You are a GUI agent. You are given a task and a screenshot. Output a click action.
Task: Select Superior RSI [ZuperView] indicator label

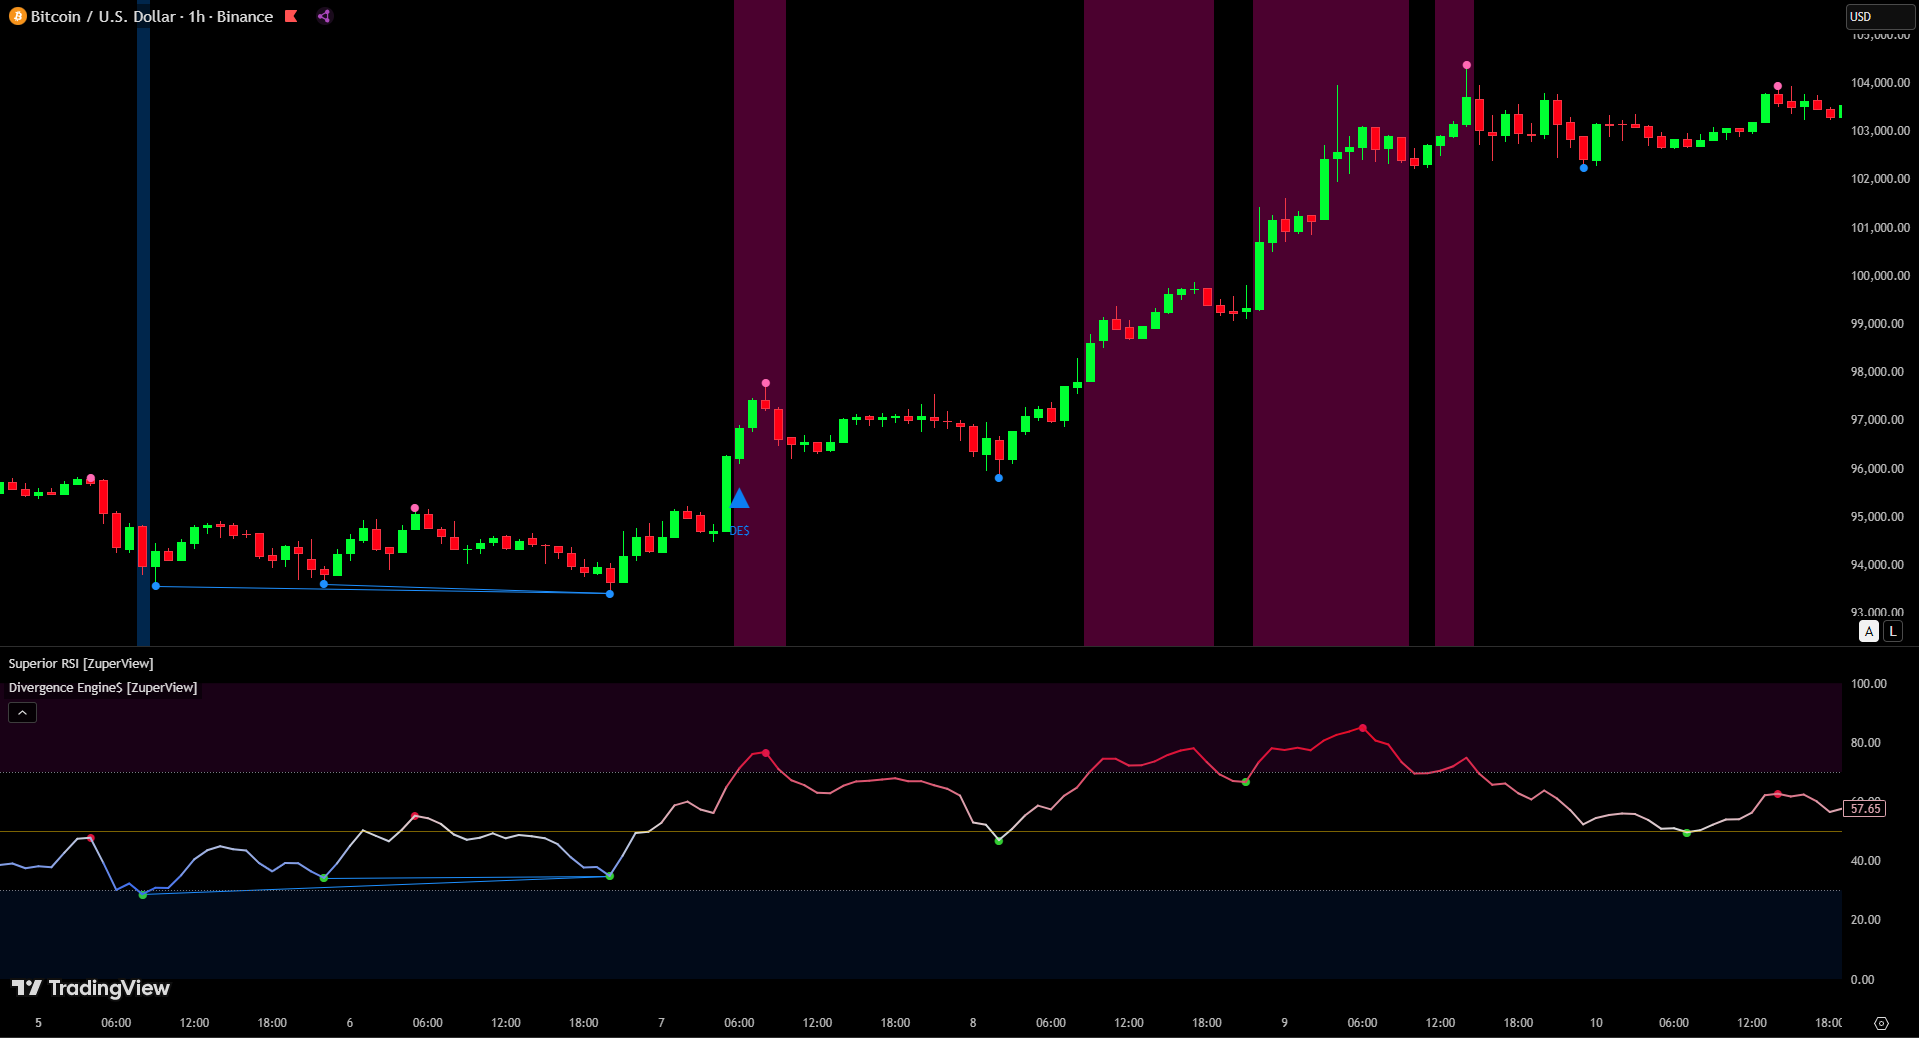pos(81,664)
